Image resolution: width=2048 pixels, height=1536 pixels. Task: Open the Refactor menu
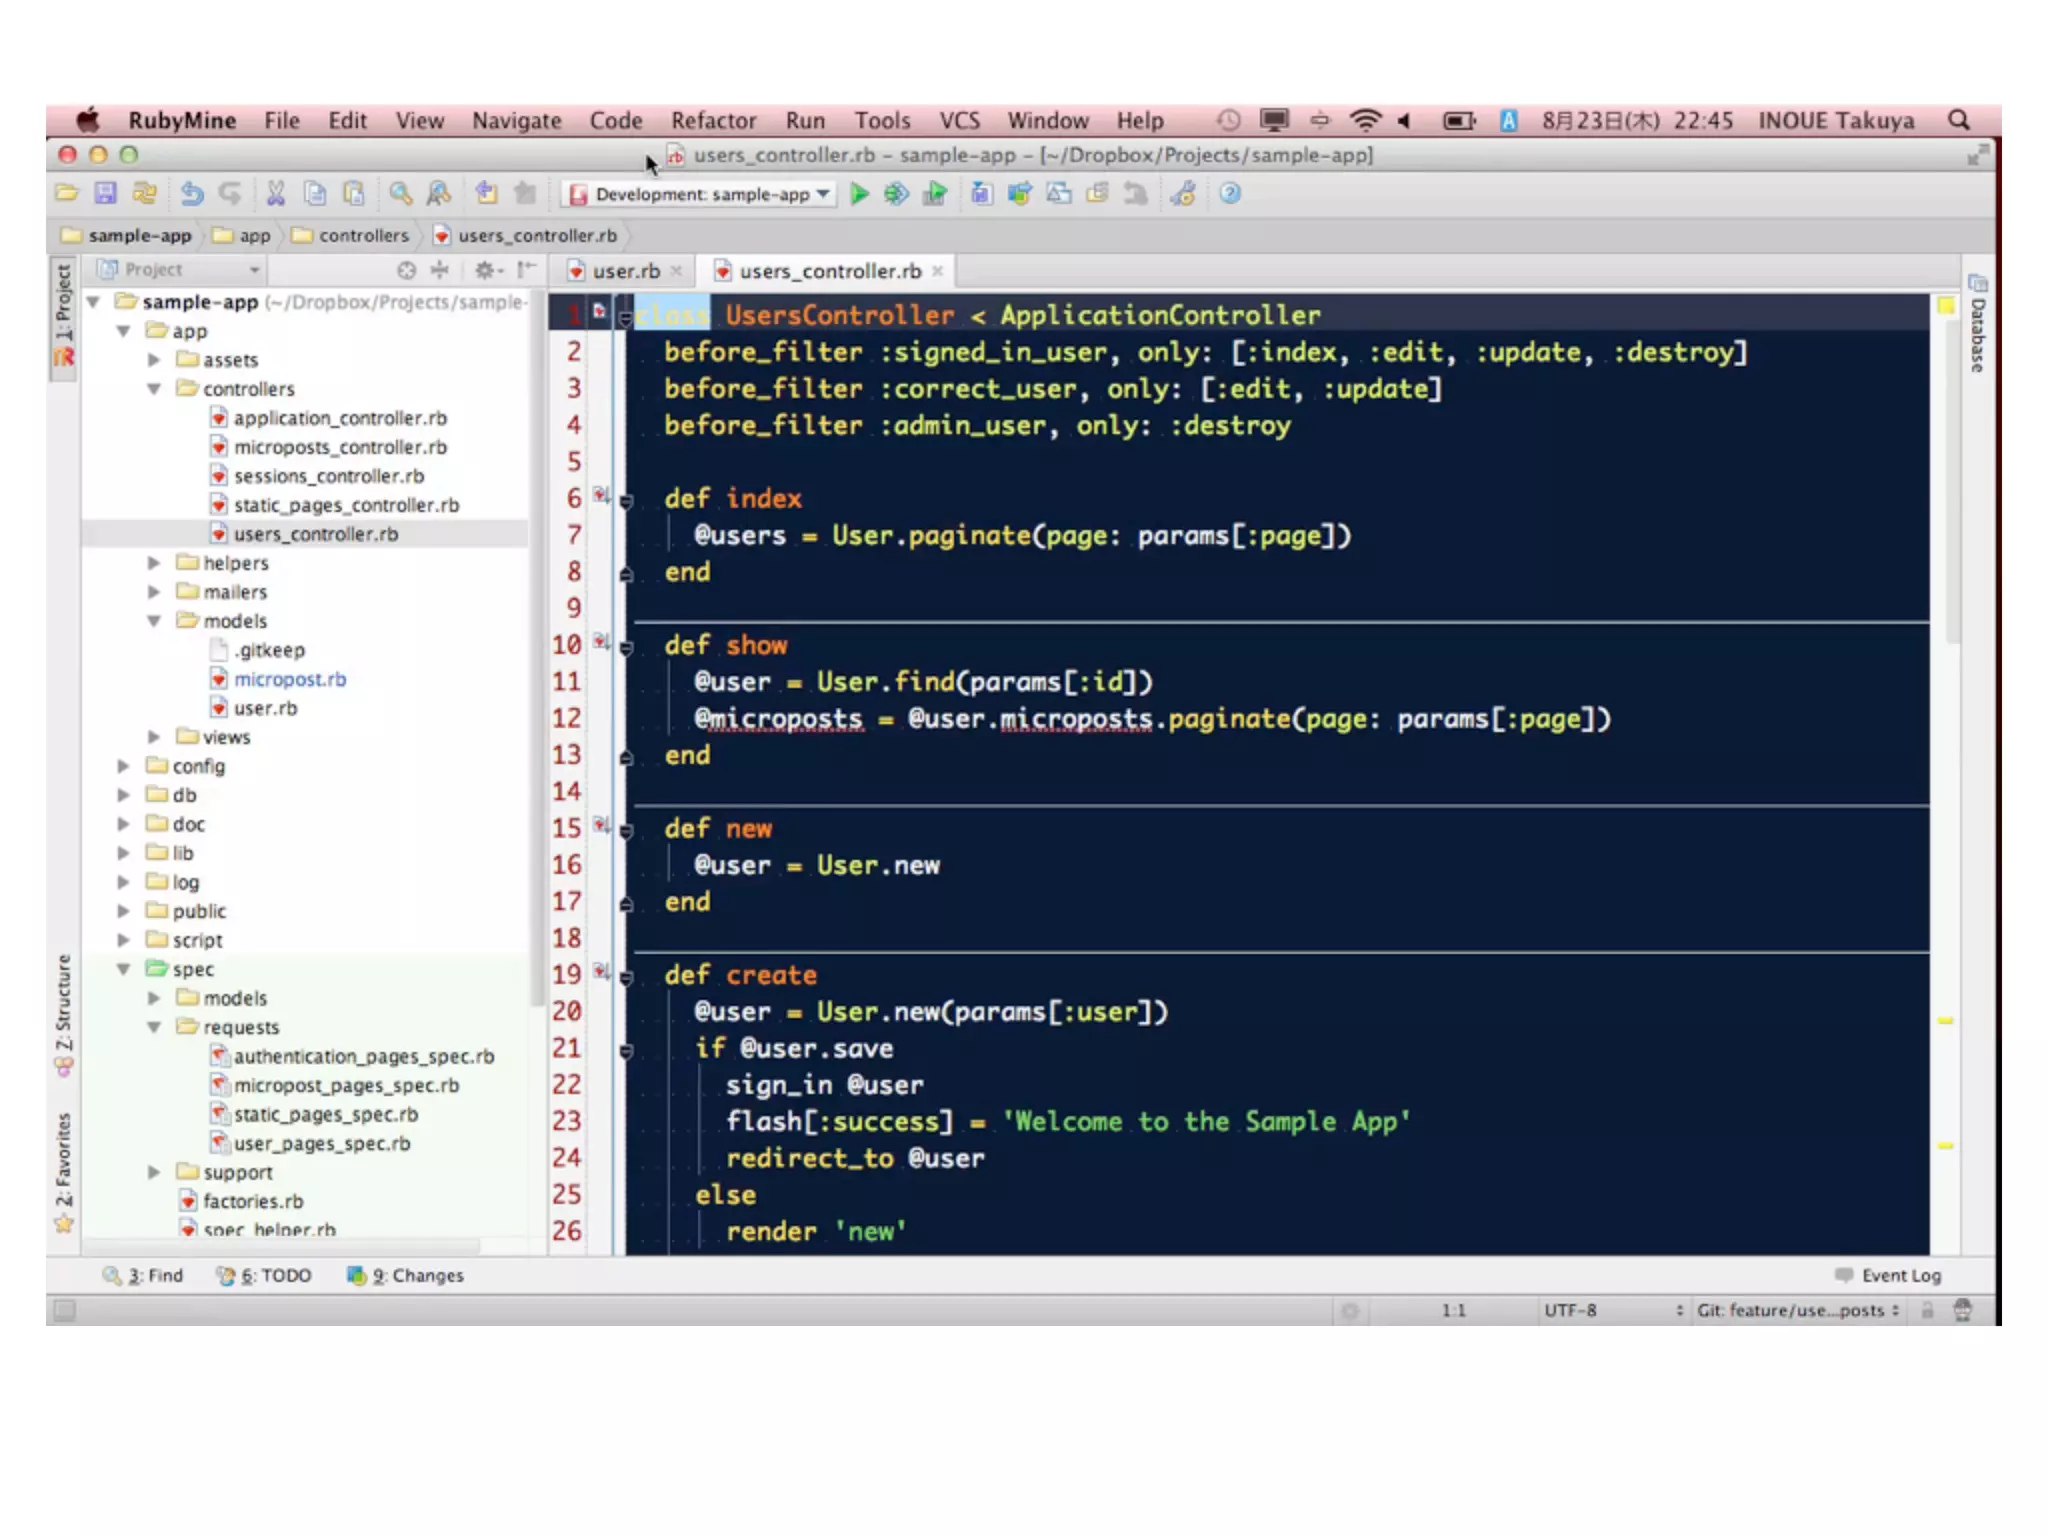[713, 121]
